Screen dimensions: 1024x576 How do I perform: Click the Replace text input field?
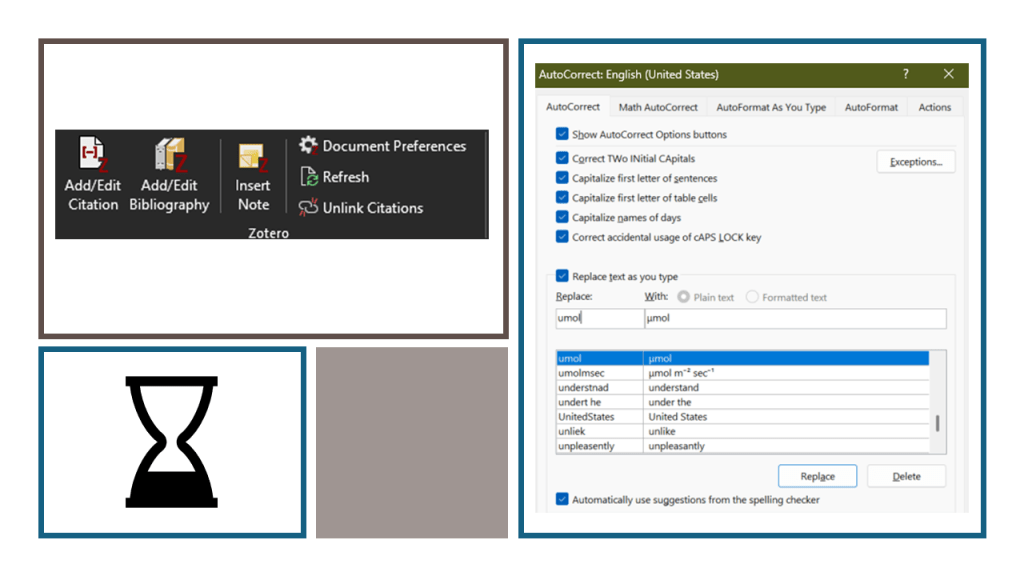point(599,319)
